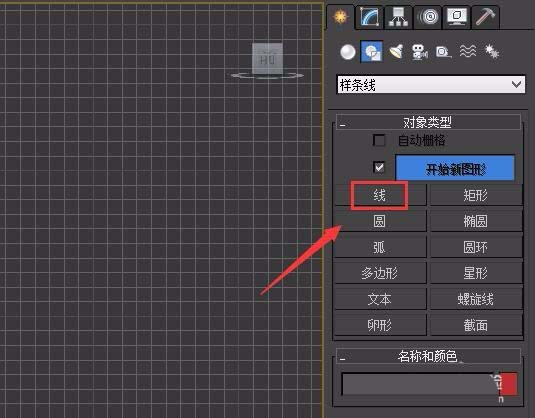Open the Display panel tab
The height and width of the screenshot is (418, 535).
coord(457,16)
